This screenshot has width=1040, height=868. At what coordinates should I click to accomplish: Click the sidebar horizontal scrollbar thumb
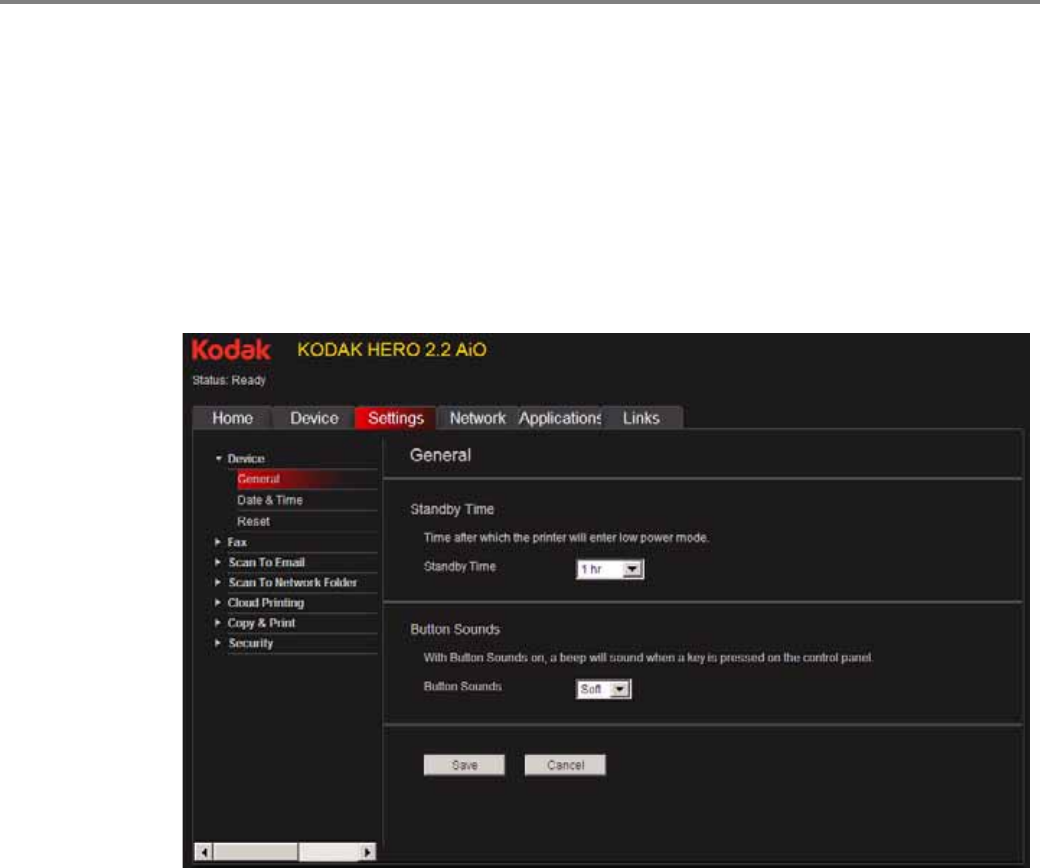click(255, 851)
